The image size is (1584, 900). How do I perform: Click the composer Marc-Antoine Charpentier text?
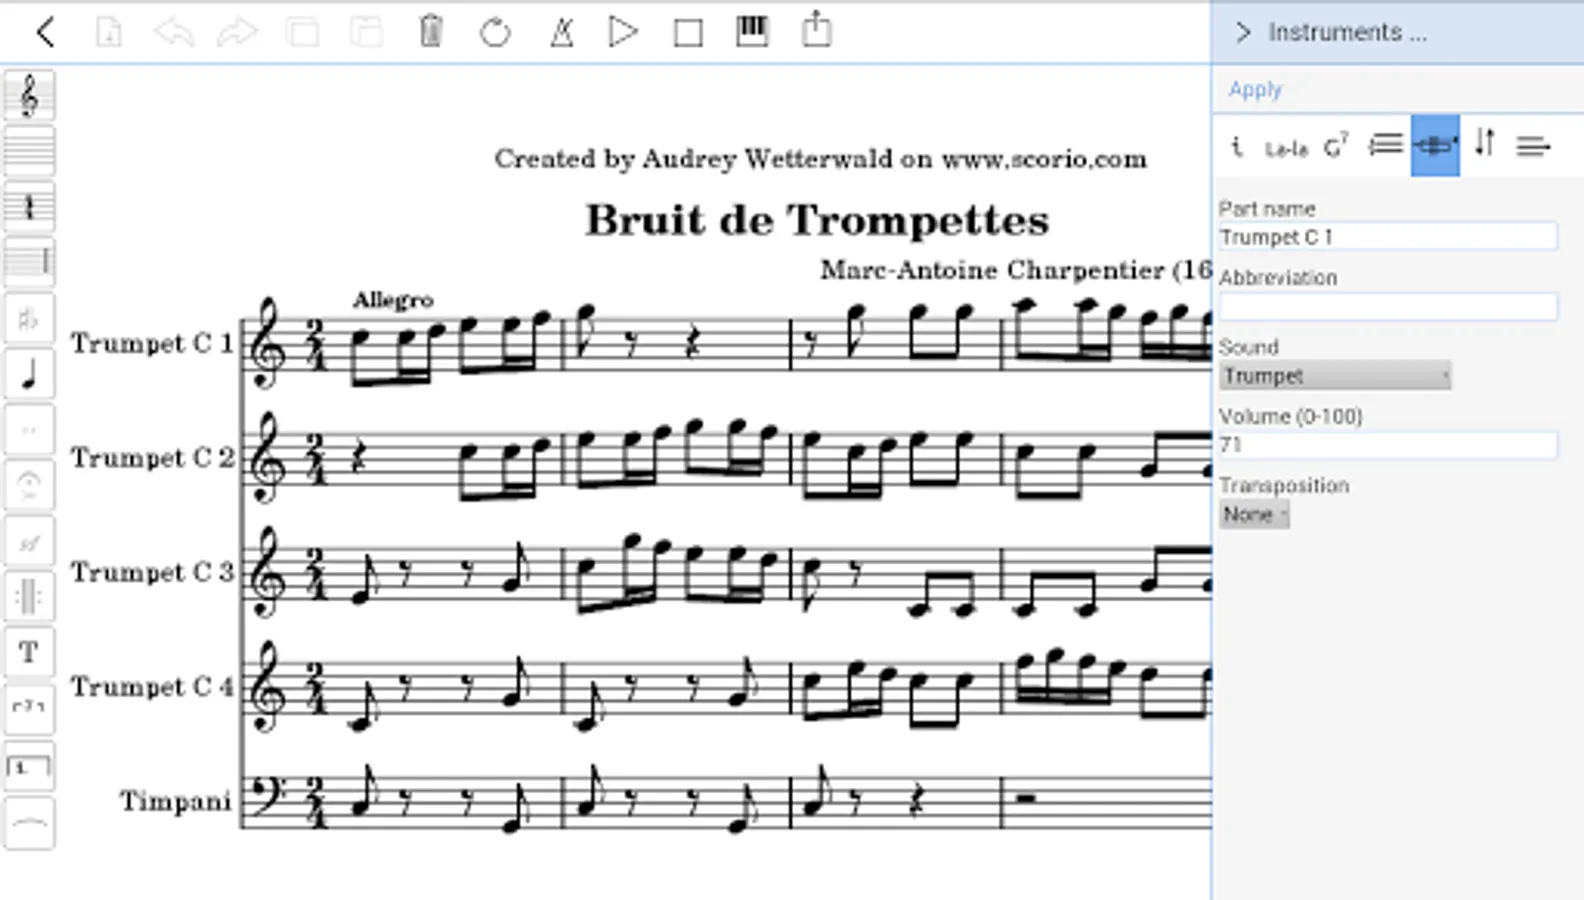pyautogui.click(x=992, y=270)
